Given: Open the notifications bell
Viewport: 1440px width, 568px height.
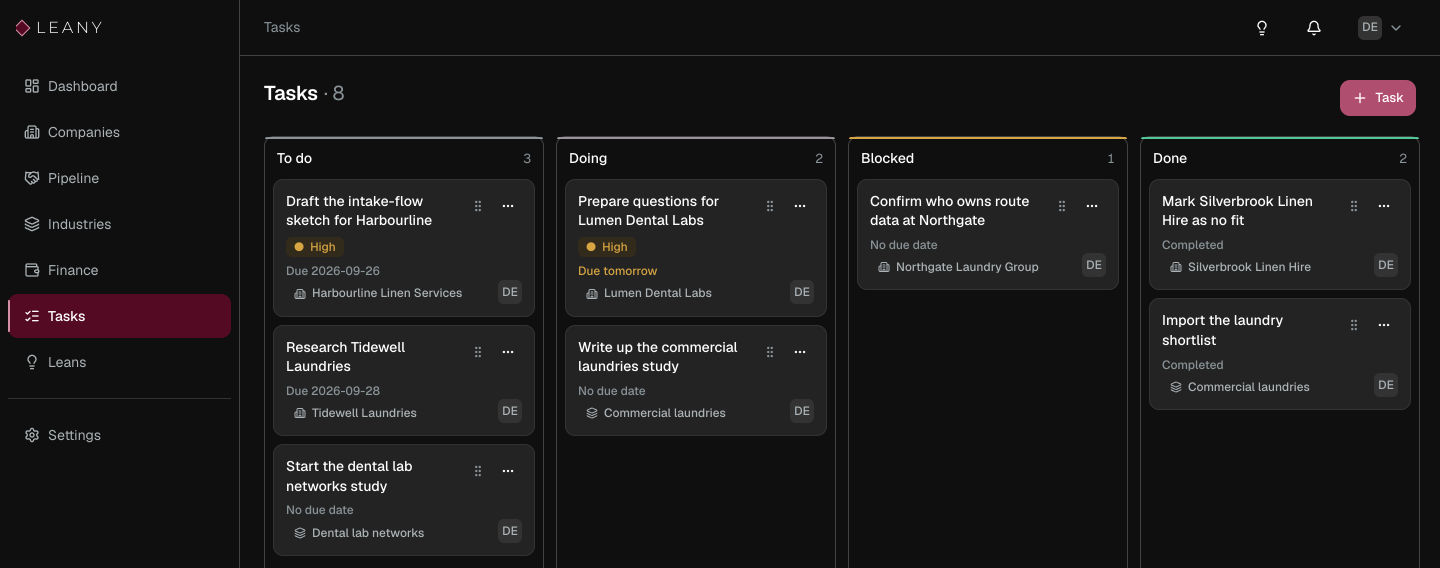Looking at the screenshot, I should point(1314,28).
